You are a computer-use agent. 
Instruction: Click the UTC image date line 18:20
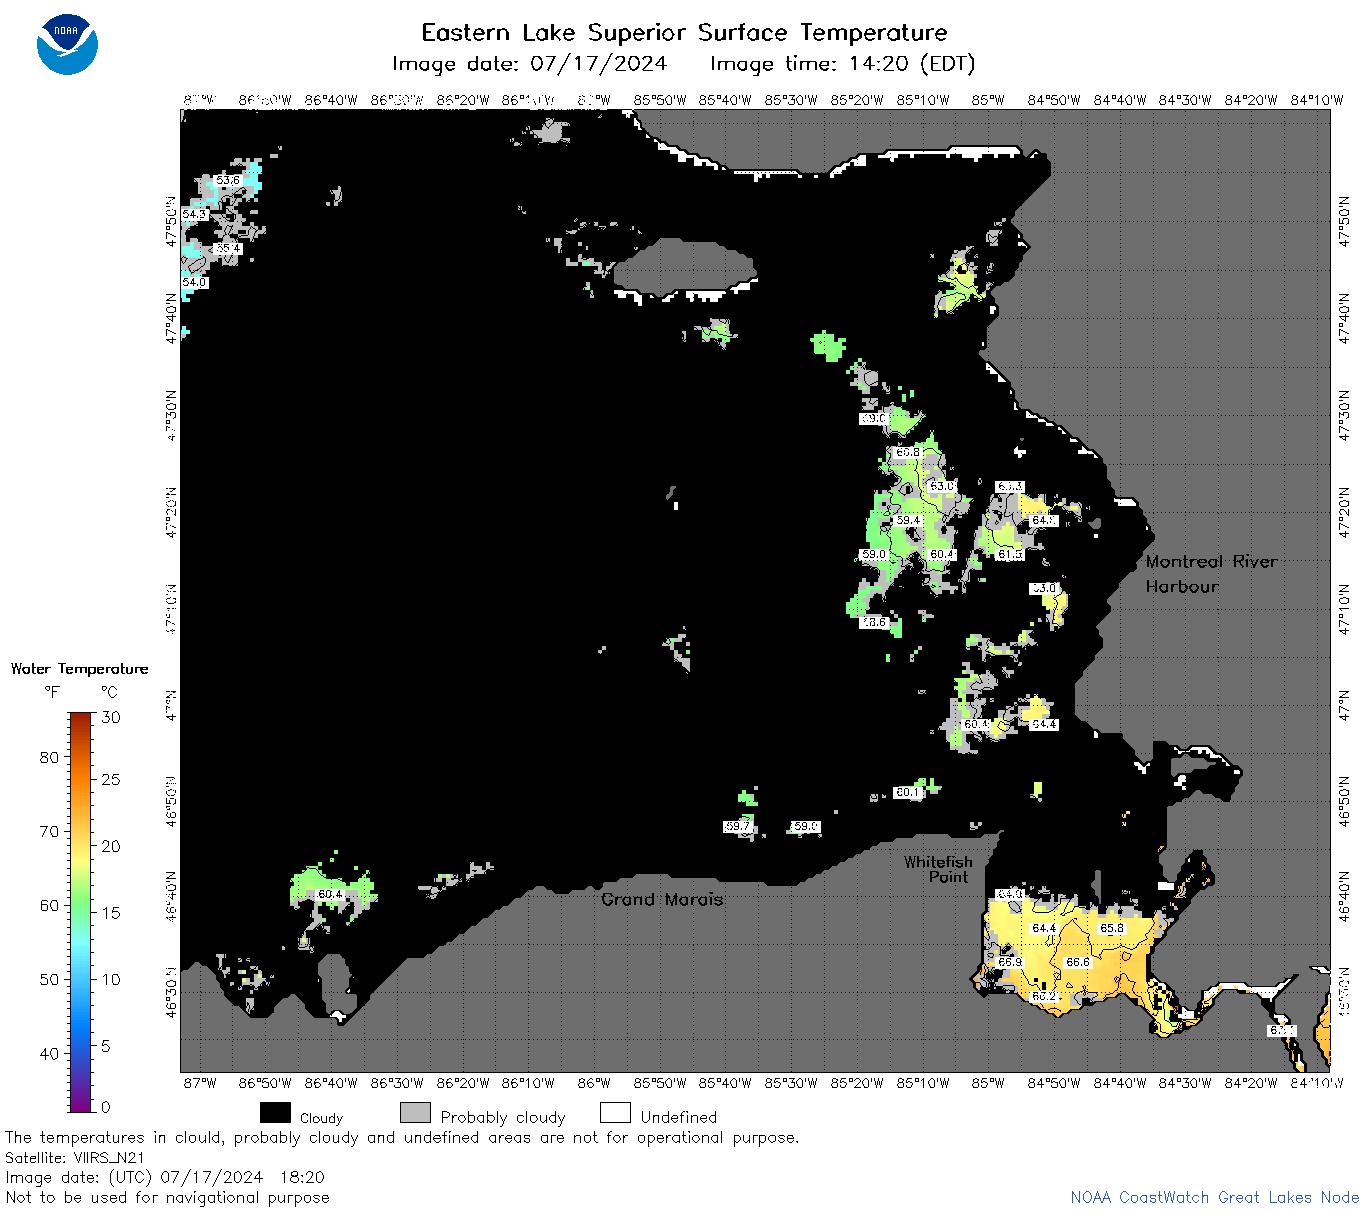[x=165, y=1177]
